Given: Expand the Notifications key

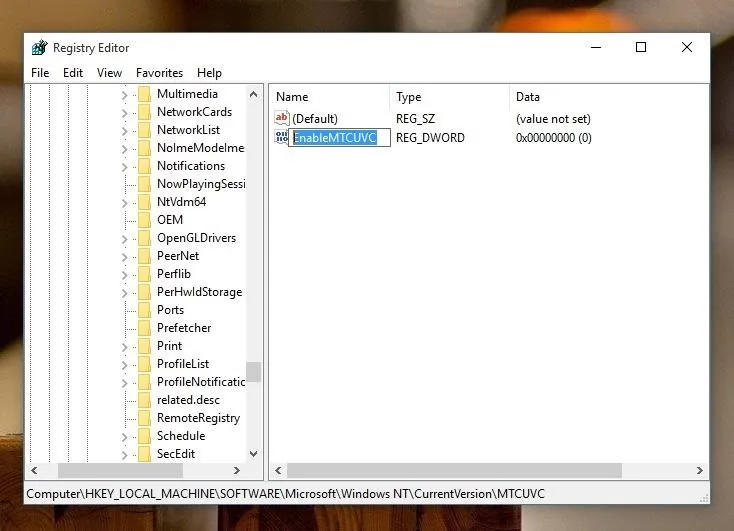Looking at the screenshot, I should pyautogui.click(x=124, y=167).
